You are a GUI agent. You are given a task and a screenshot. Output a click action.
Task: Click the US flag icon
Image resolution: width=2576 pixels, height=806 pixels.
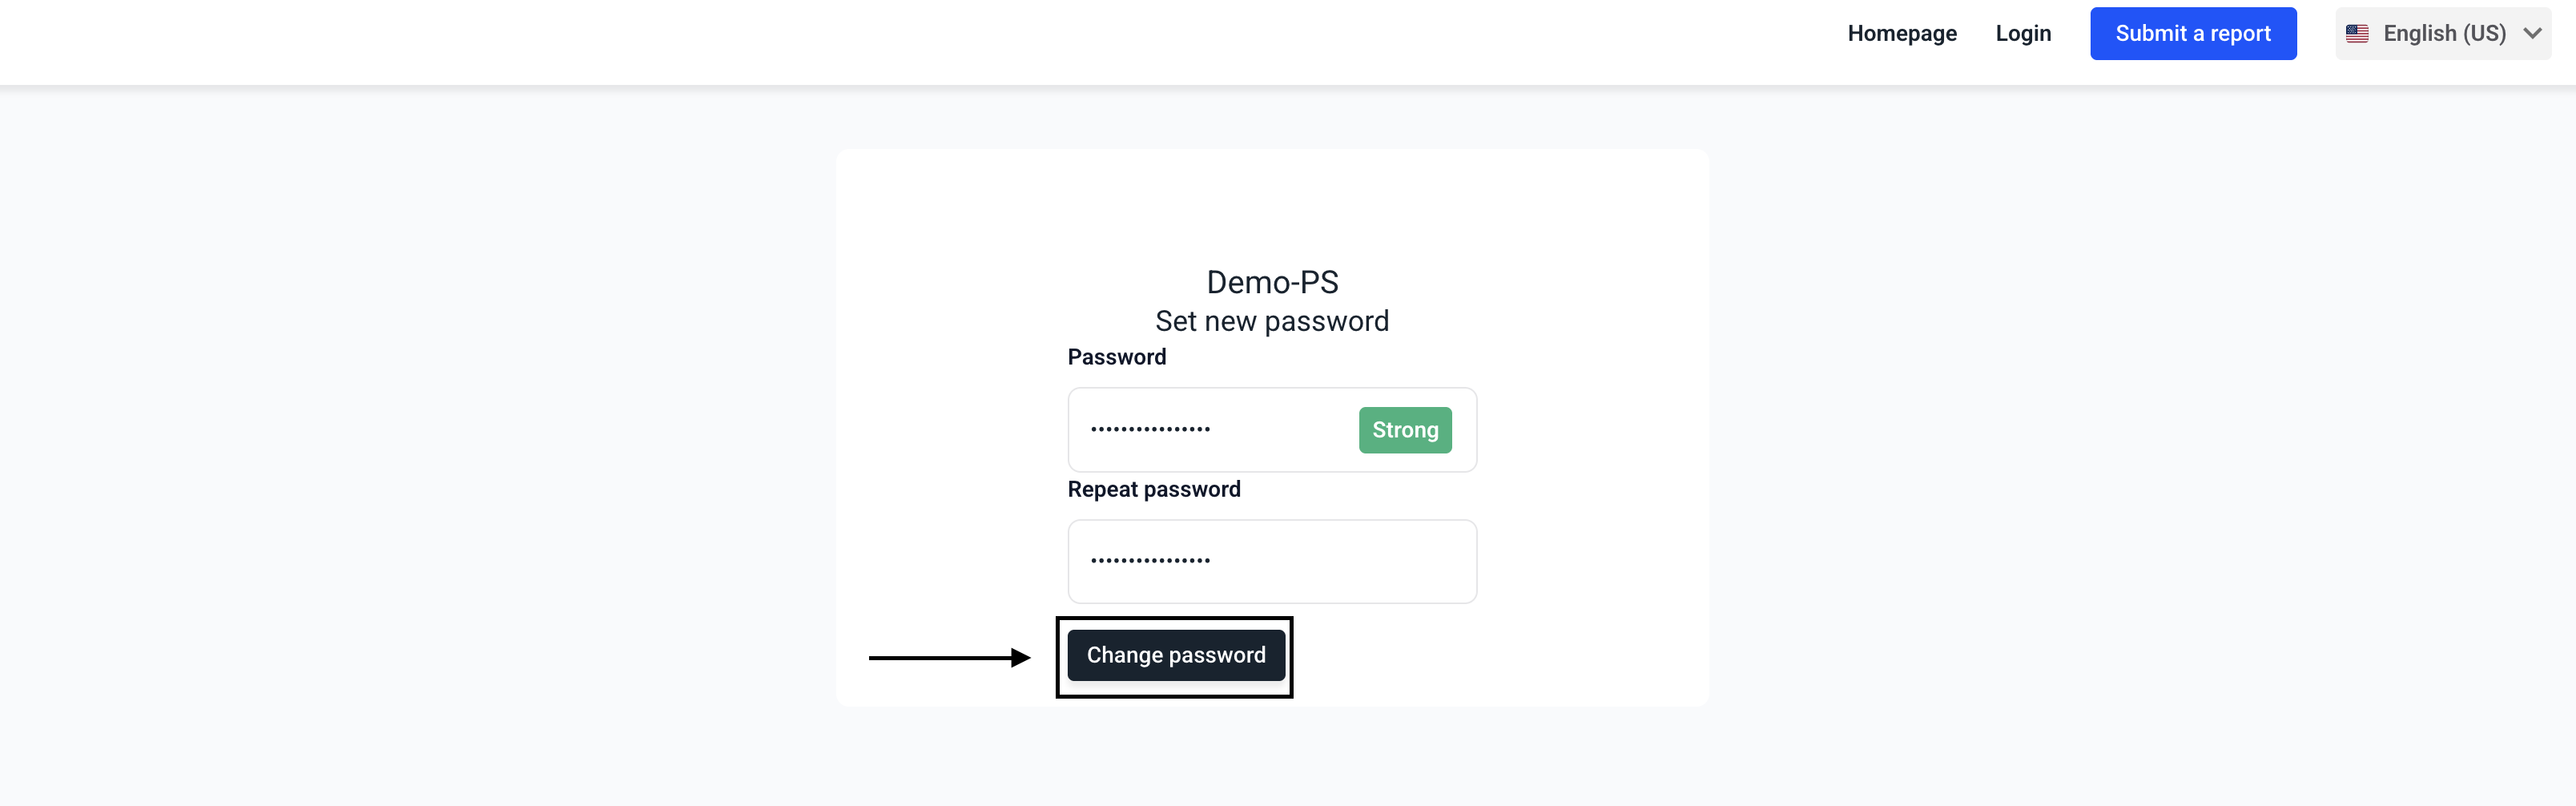[2357, 34]
